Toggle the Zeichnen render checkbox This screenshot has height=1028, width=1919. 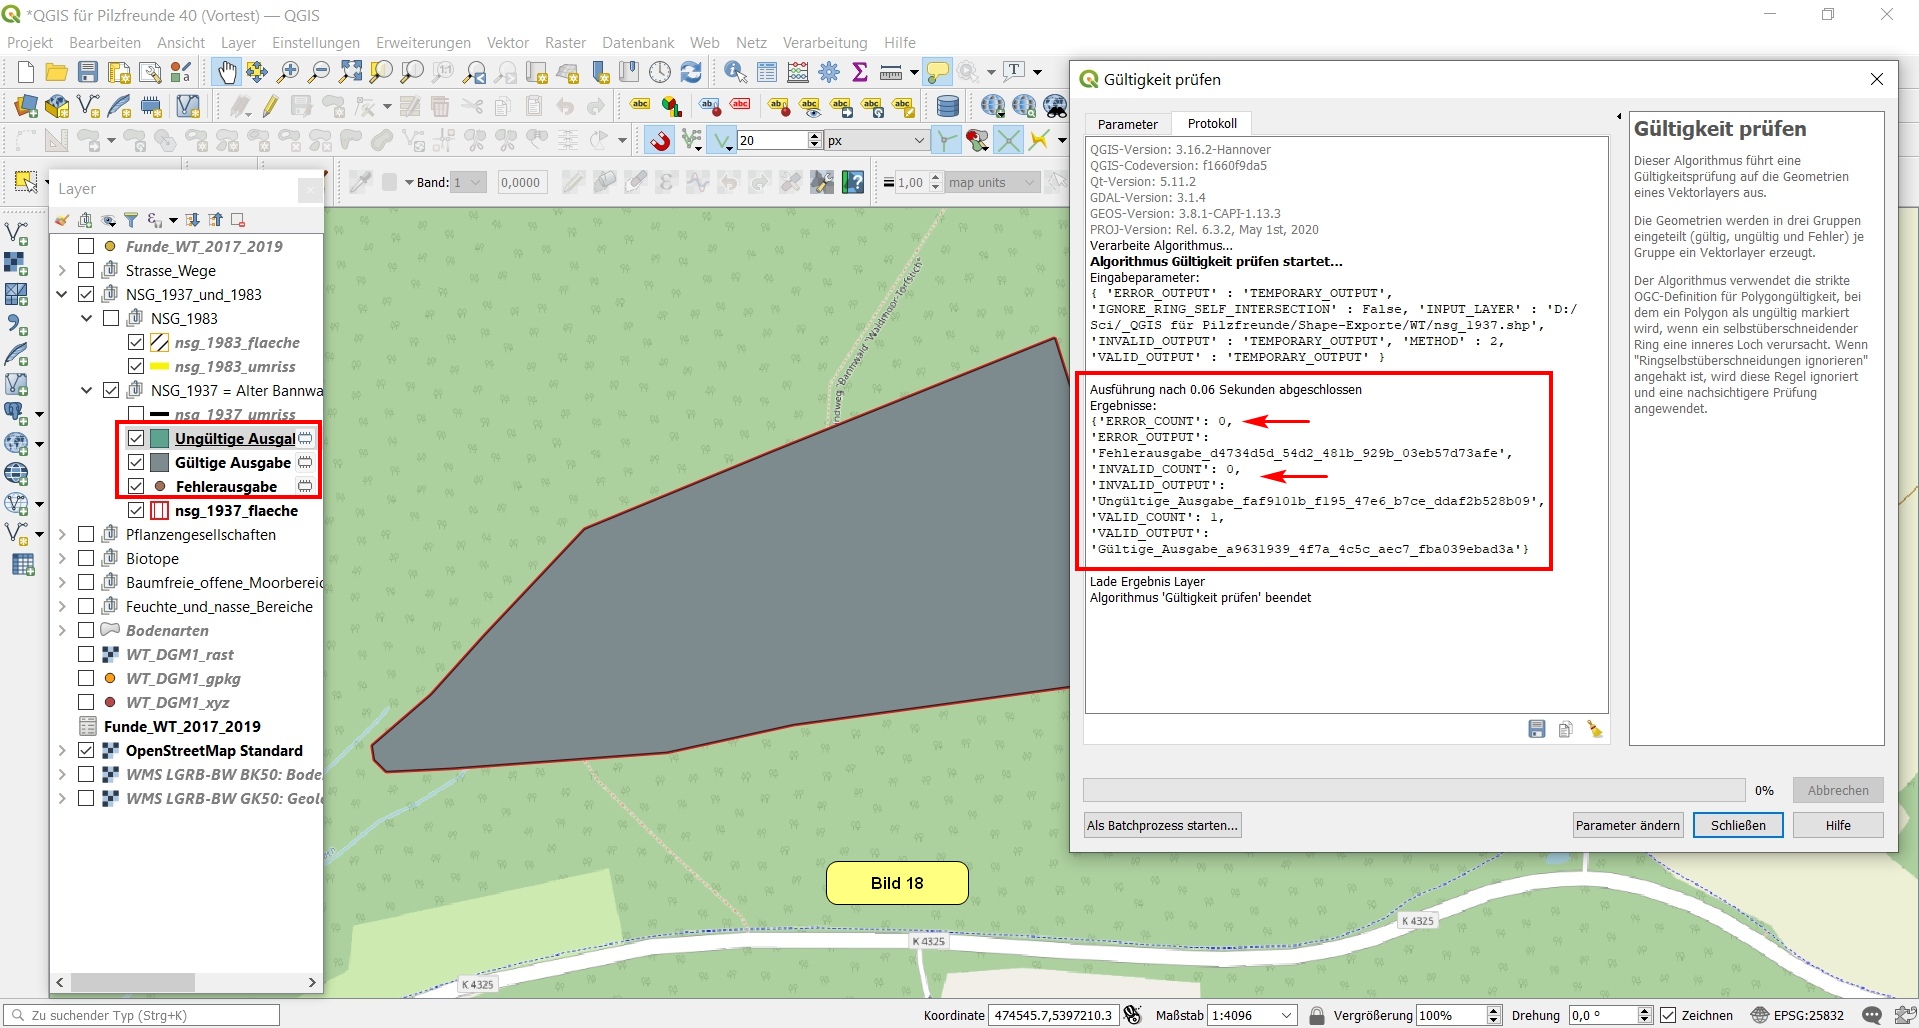pos(1668,1015)
